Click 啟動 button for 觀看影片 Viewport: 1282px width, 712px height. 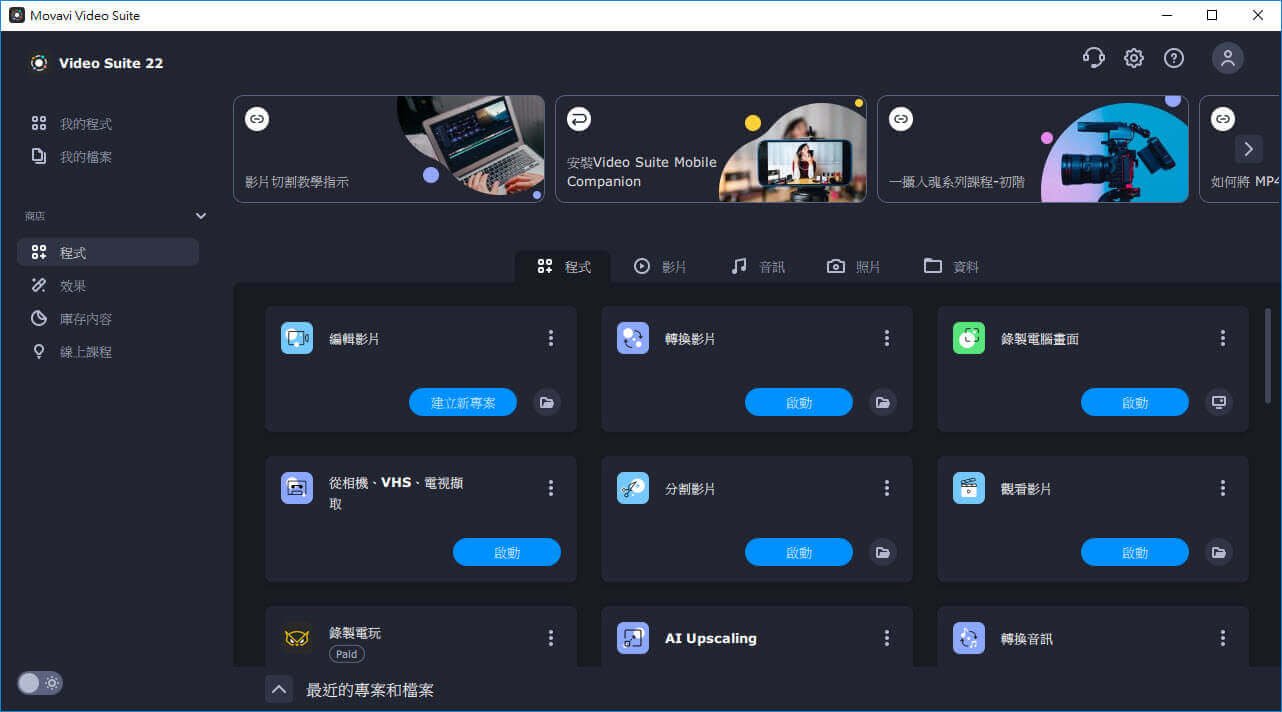[1135, 552]
